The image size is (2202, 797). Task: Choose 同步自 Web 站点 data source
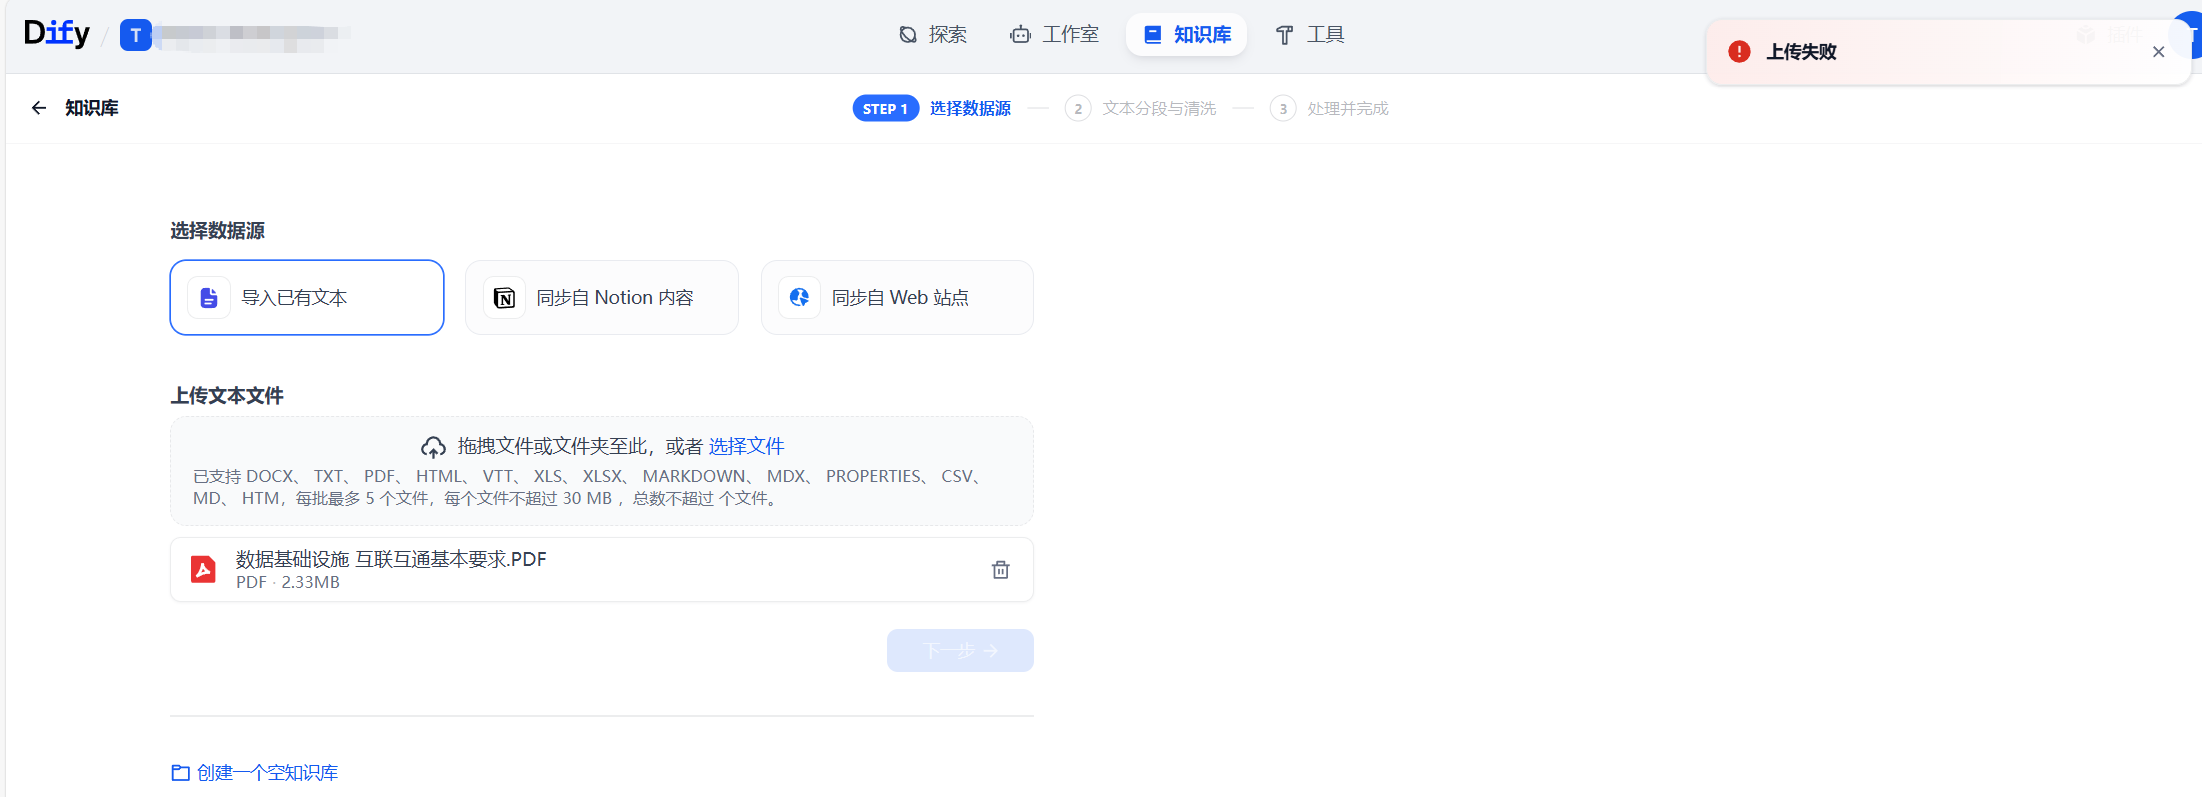(897, 297)
